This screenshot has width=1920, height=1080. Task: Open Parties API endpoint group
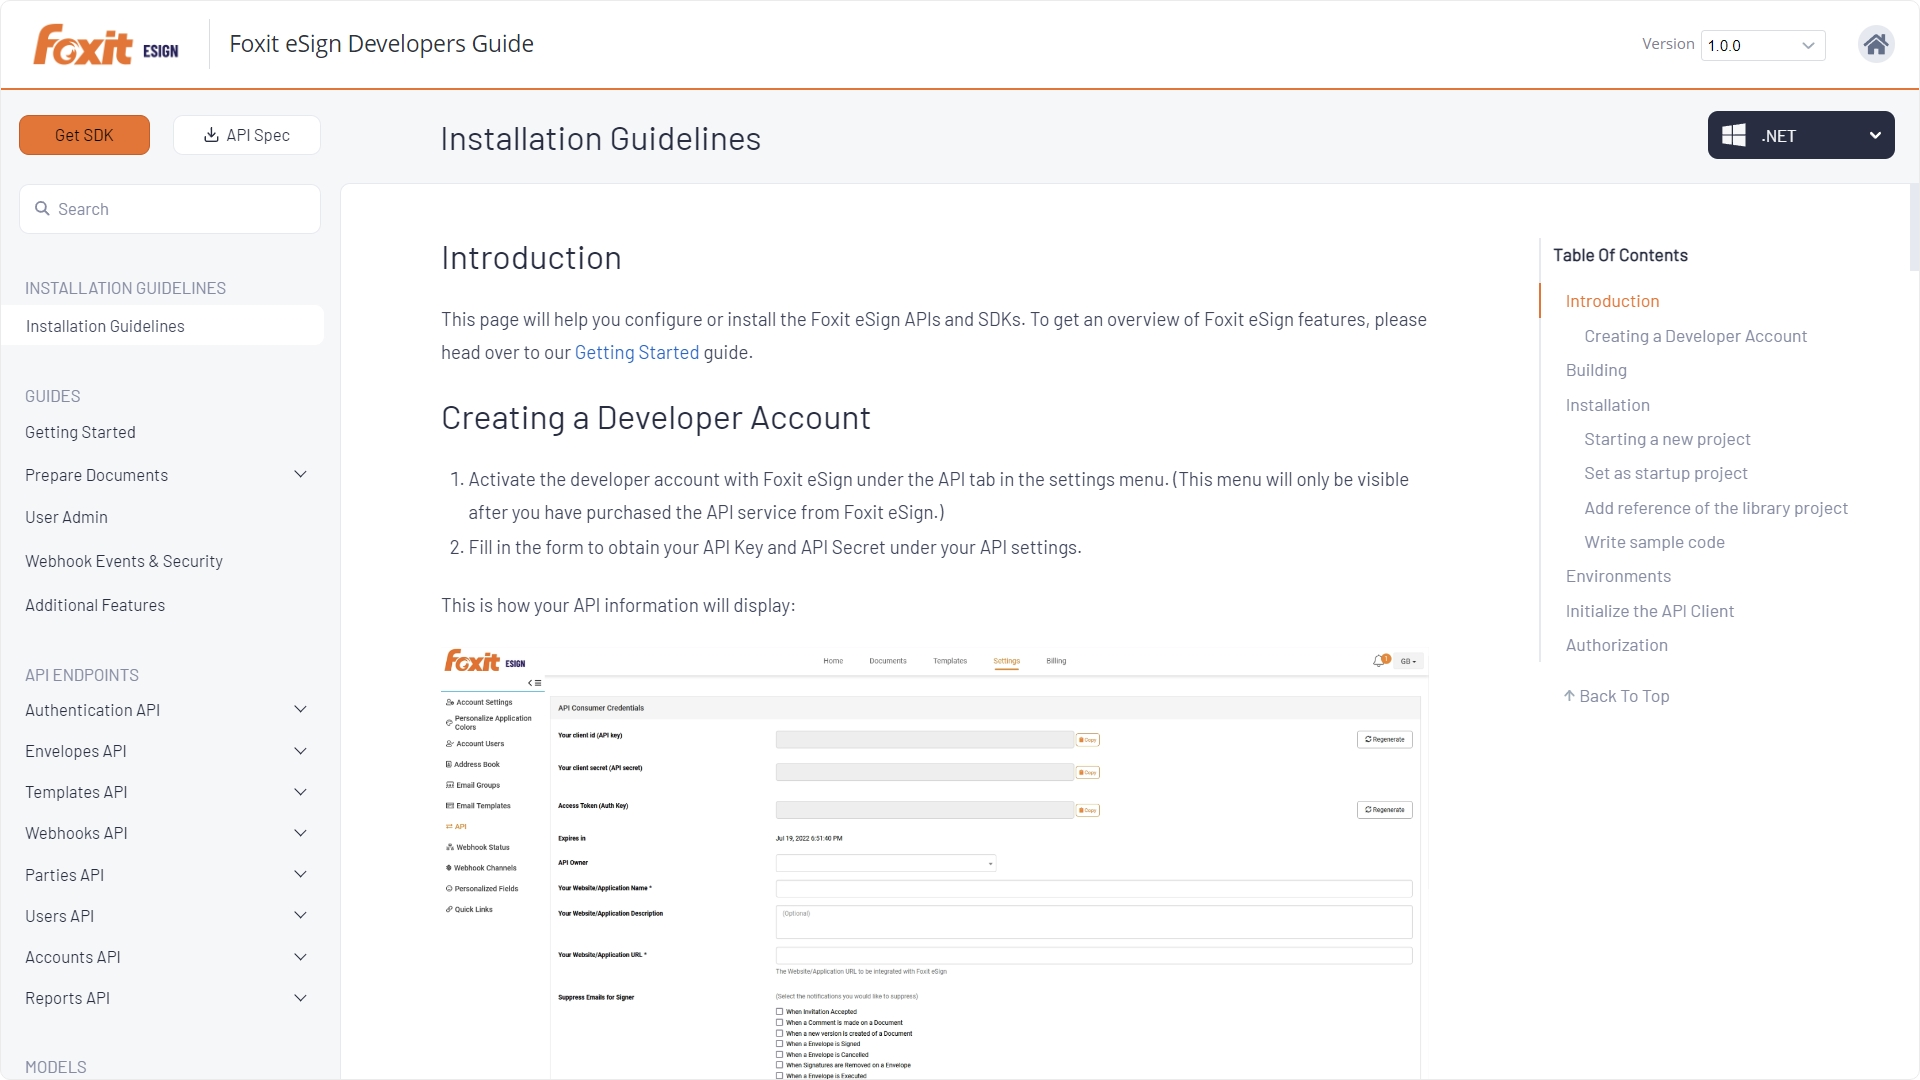[64, 875]
